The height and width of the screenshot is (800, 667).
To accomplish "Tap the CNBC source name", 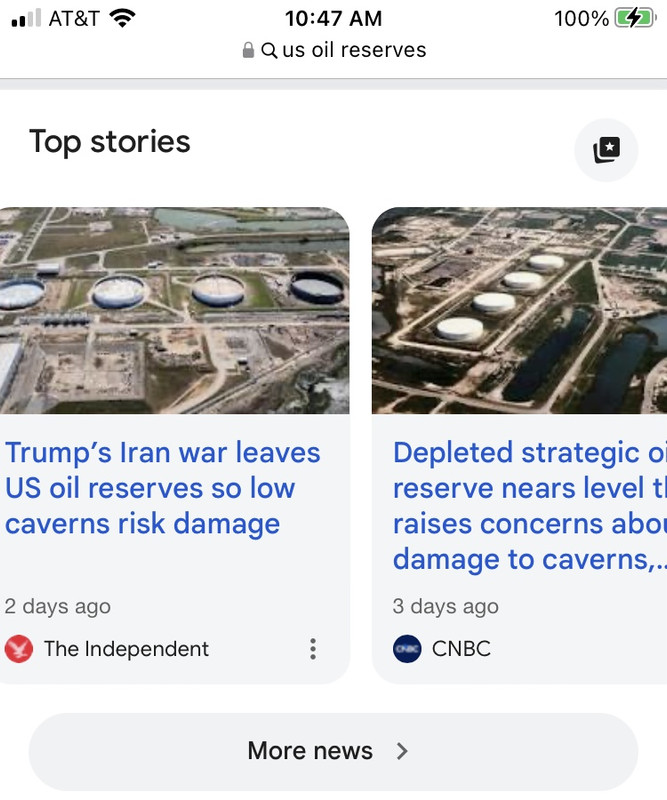I will tap(461, 649).
